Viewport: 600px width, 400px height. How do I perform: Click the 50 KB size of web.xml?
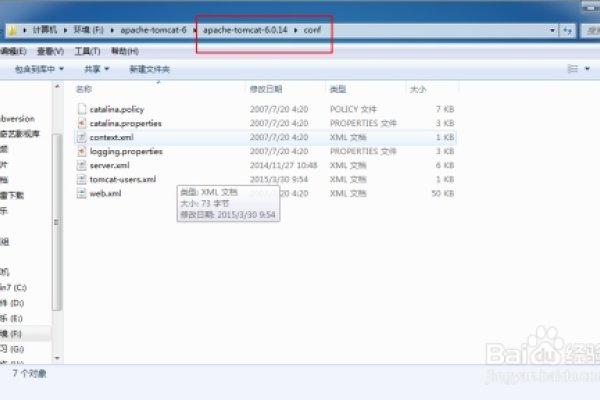coord(443,193)
